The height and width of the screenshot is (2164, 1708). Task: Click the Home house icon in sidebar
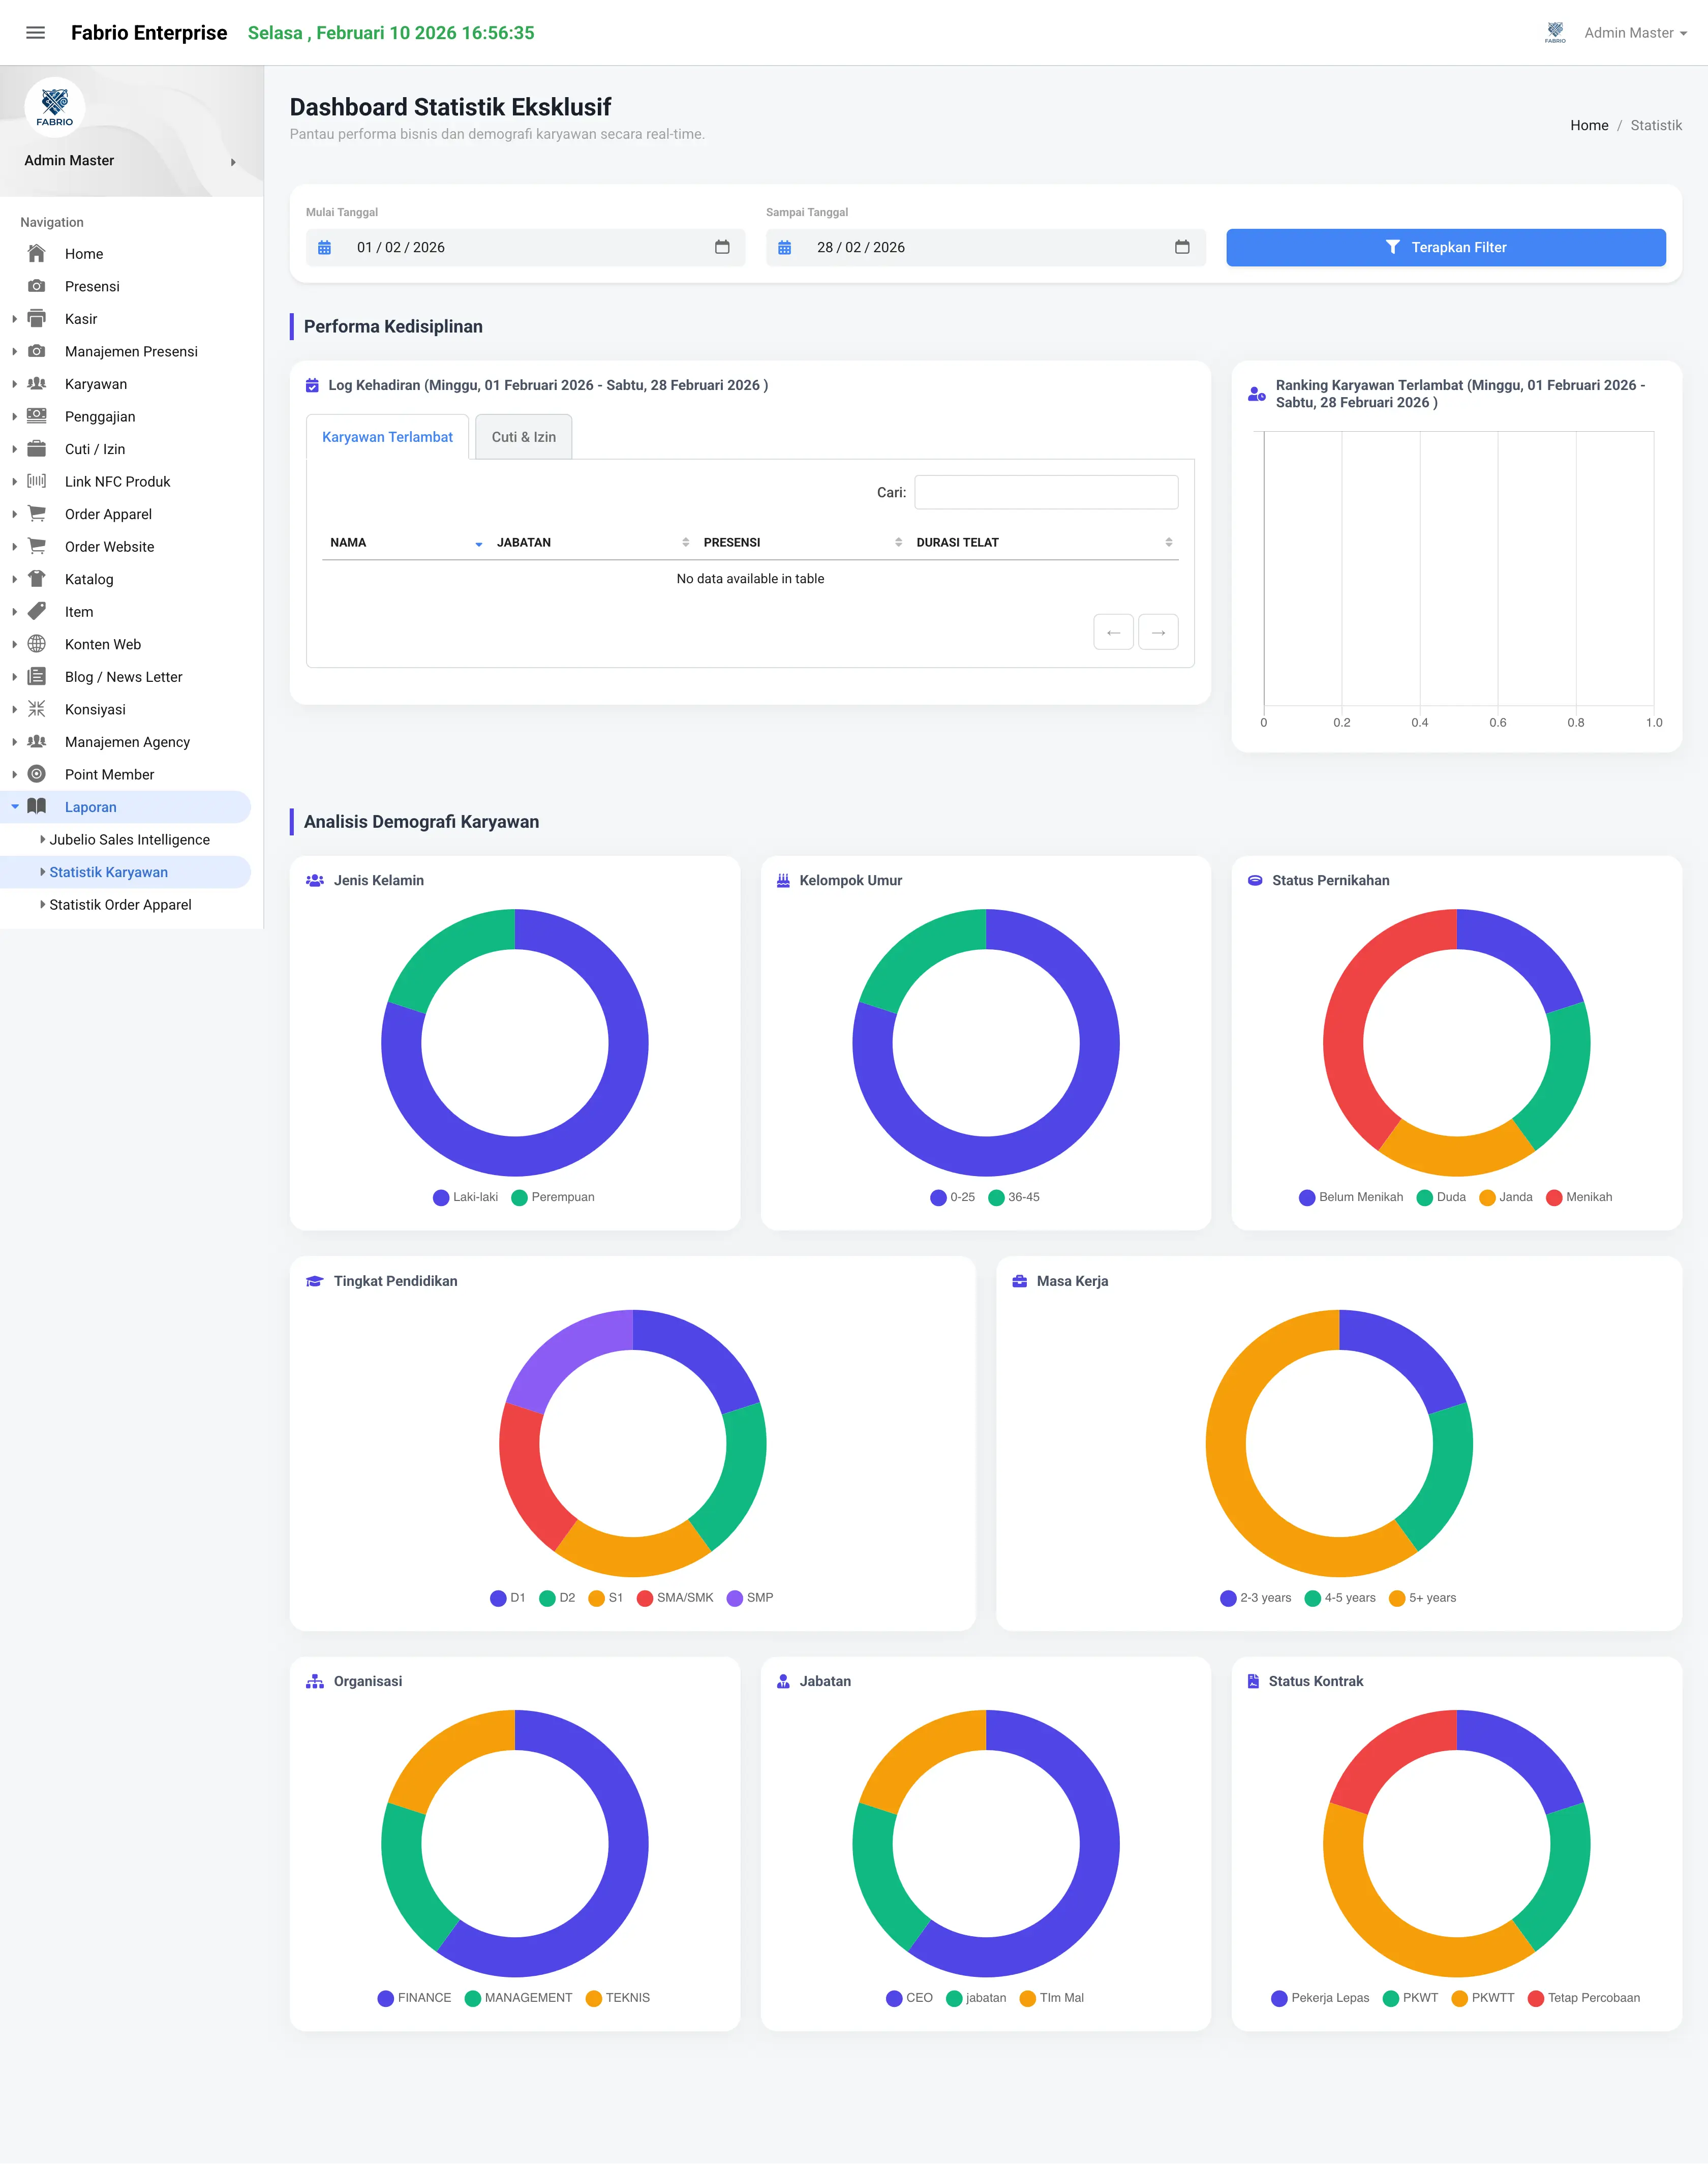(x=37, y=253)
